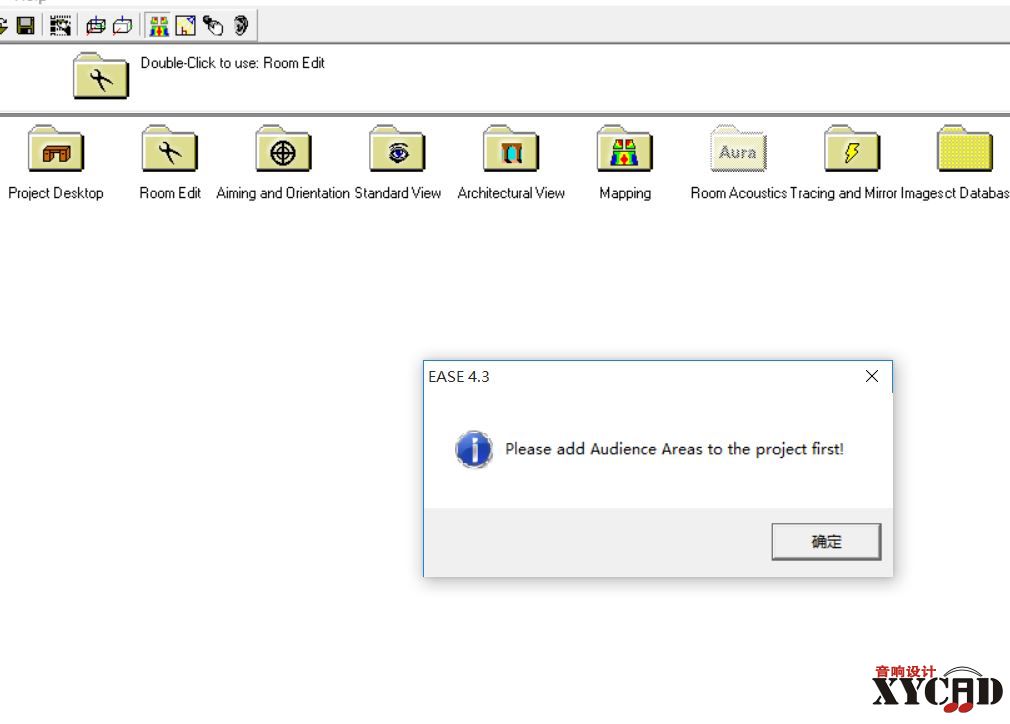
Task: Select the Room Edit folder in the module row
Action: 169,148
